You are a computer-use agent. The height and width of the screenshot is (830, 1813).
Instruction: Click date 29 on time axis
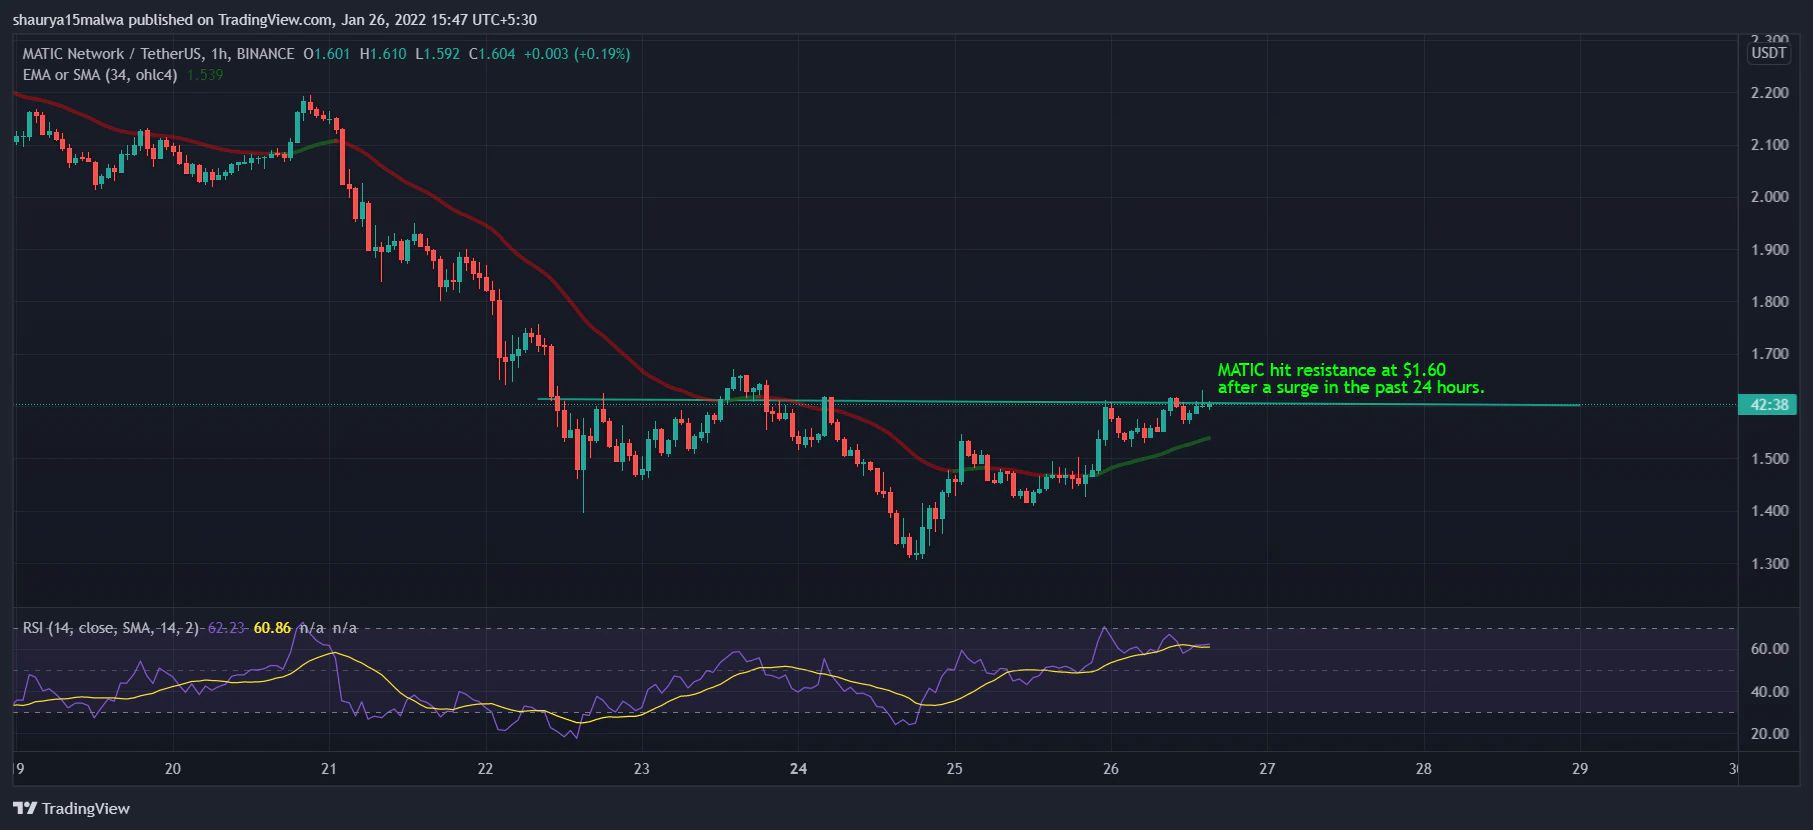click(1580, 768)
